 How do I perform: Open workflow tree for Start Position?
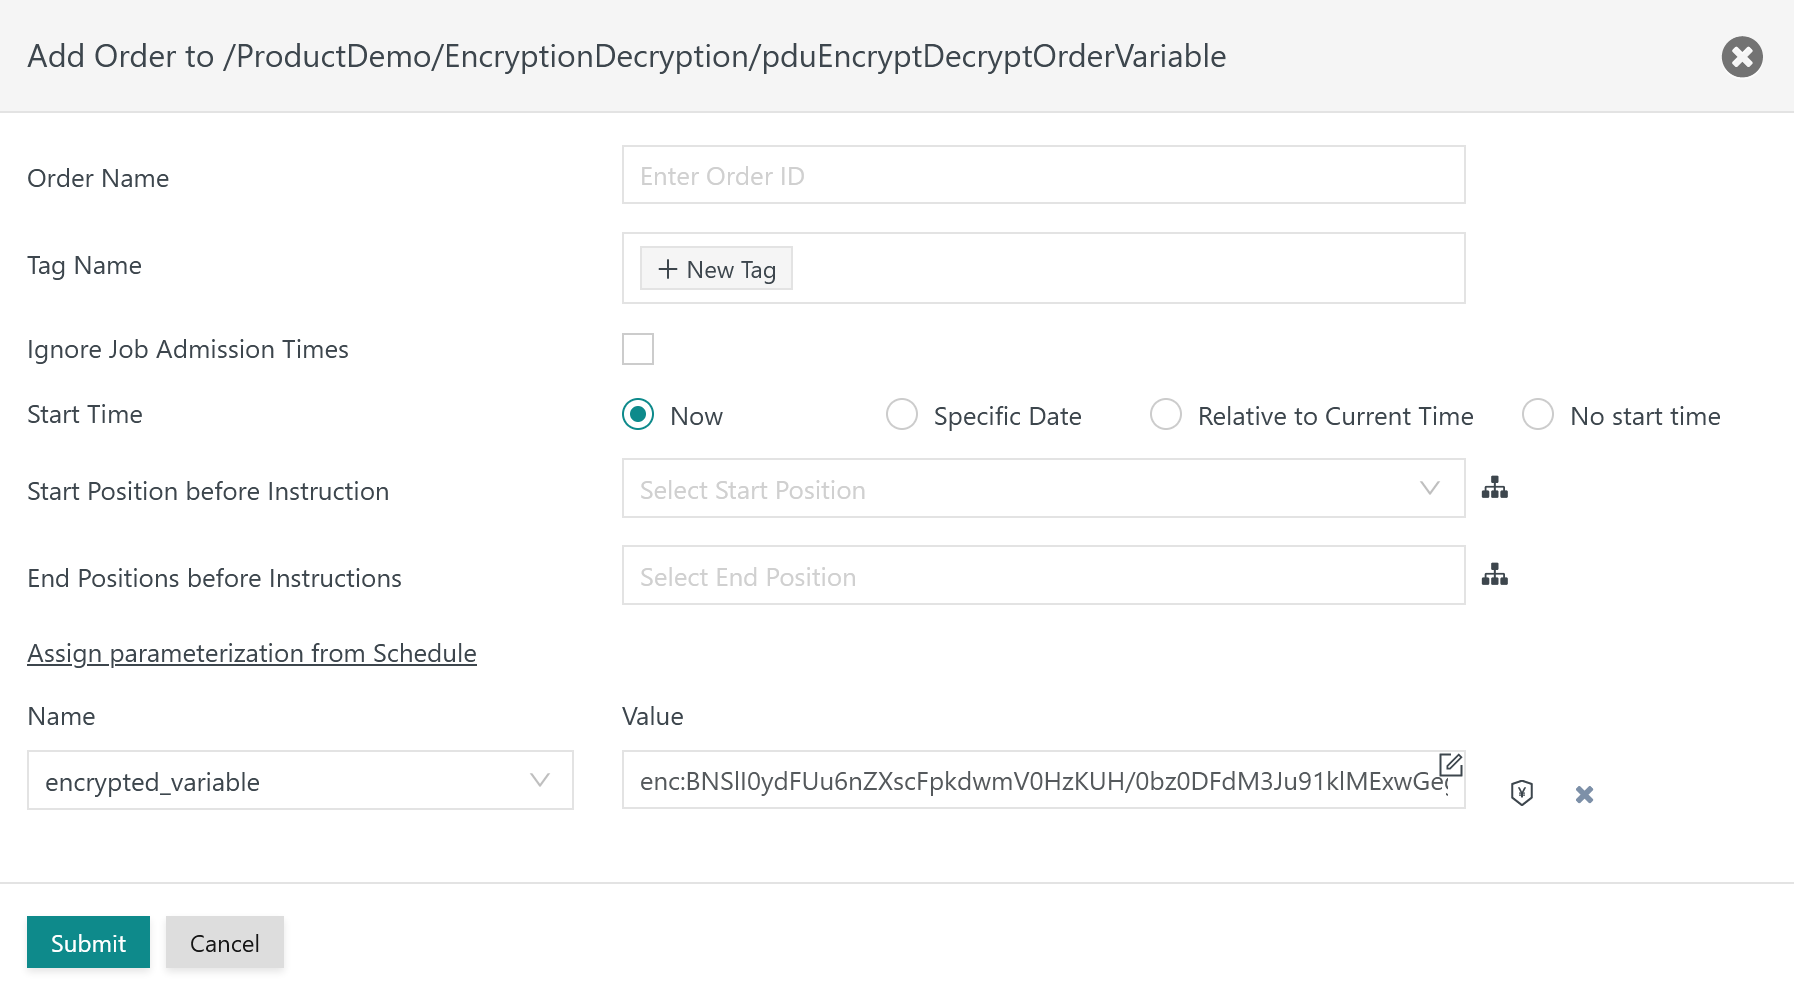click(1494, 488)
